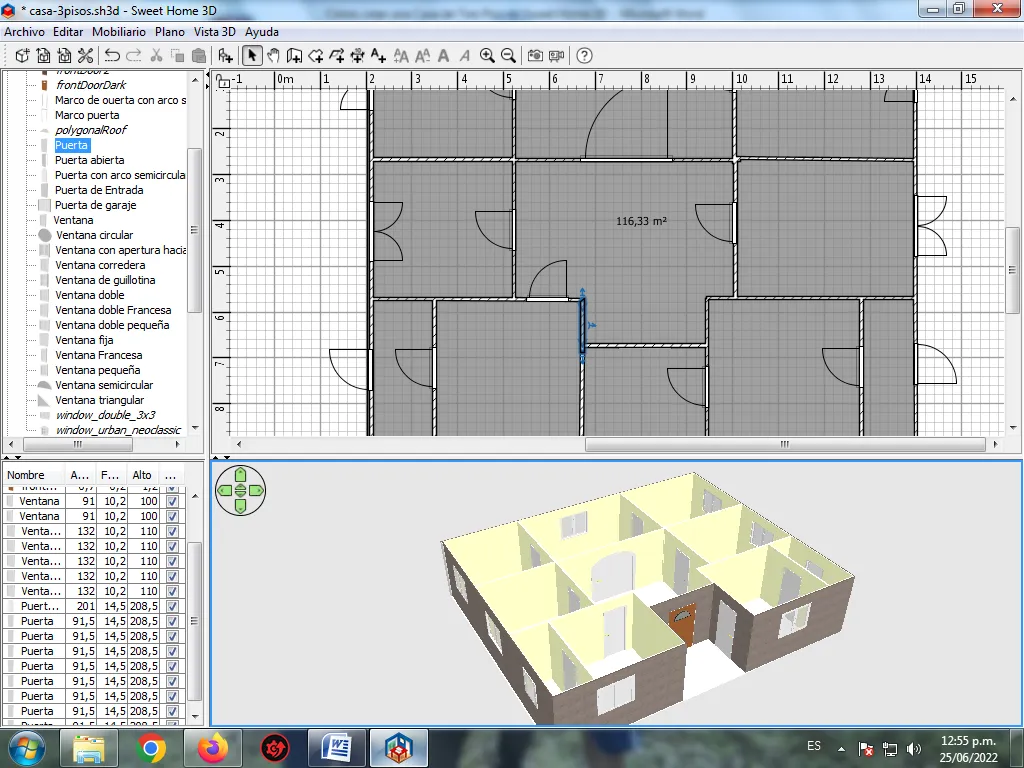Open the Archivo menu
Screen dimensions: 1024x768
[x=24, y=31]
